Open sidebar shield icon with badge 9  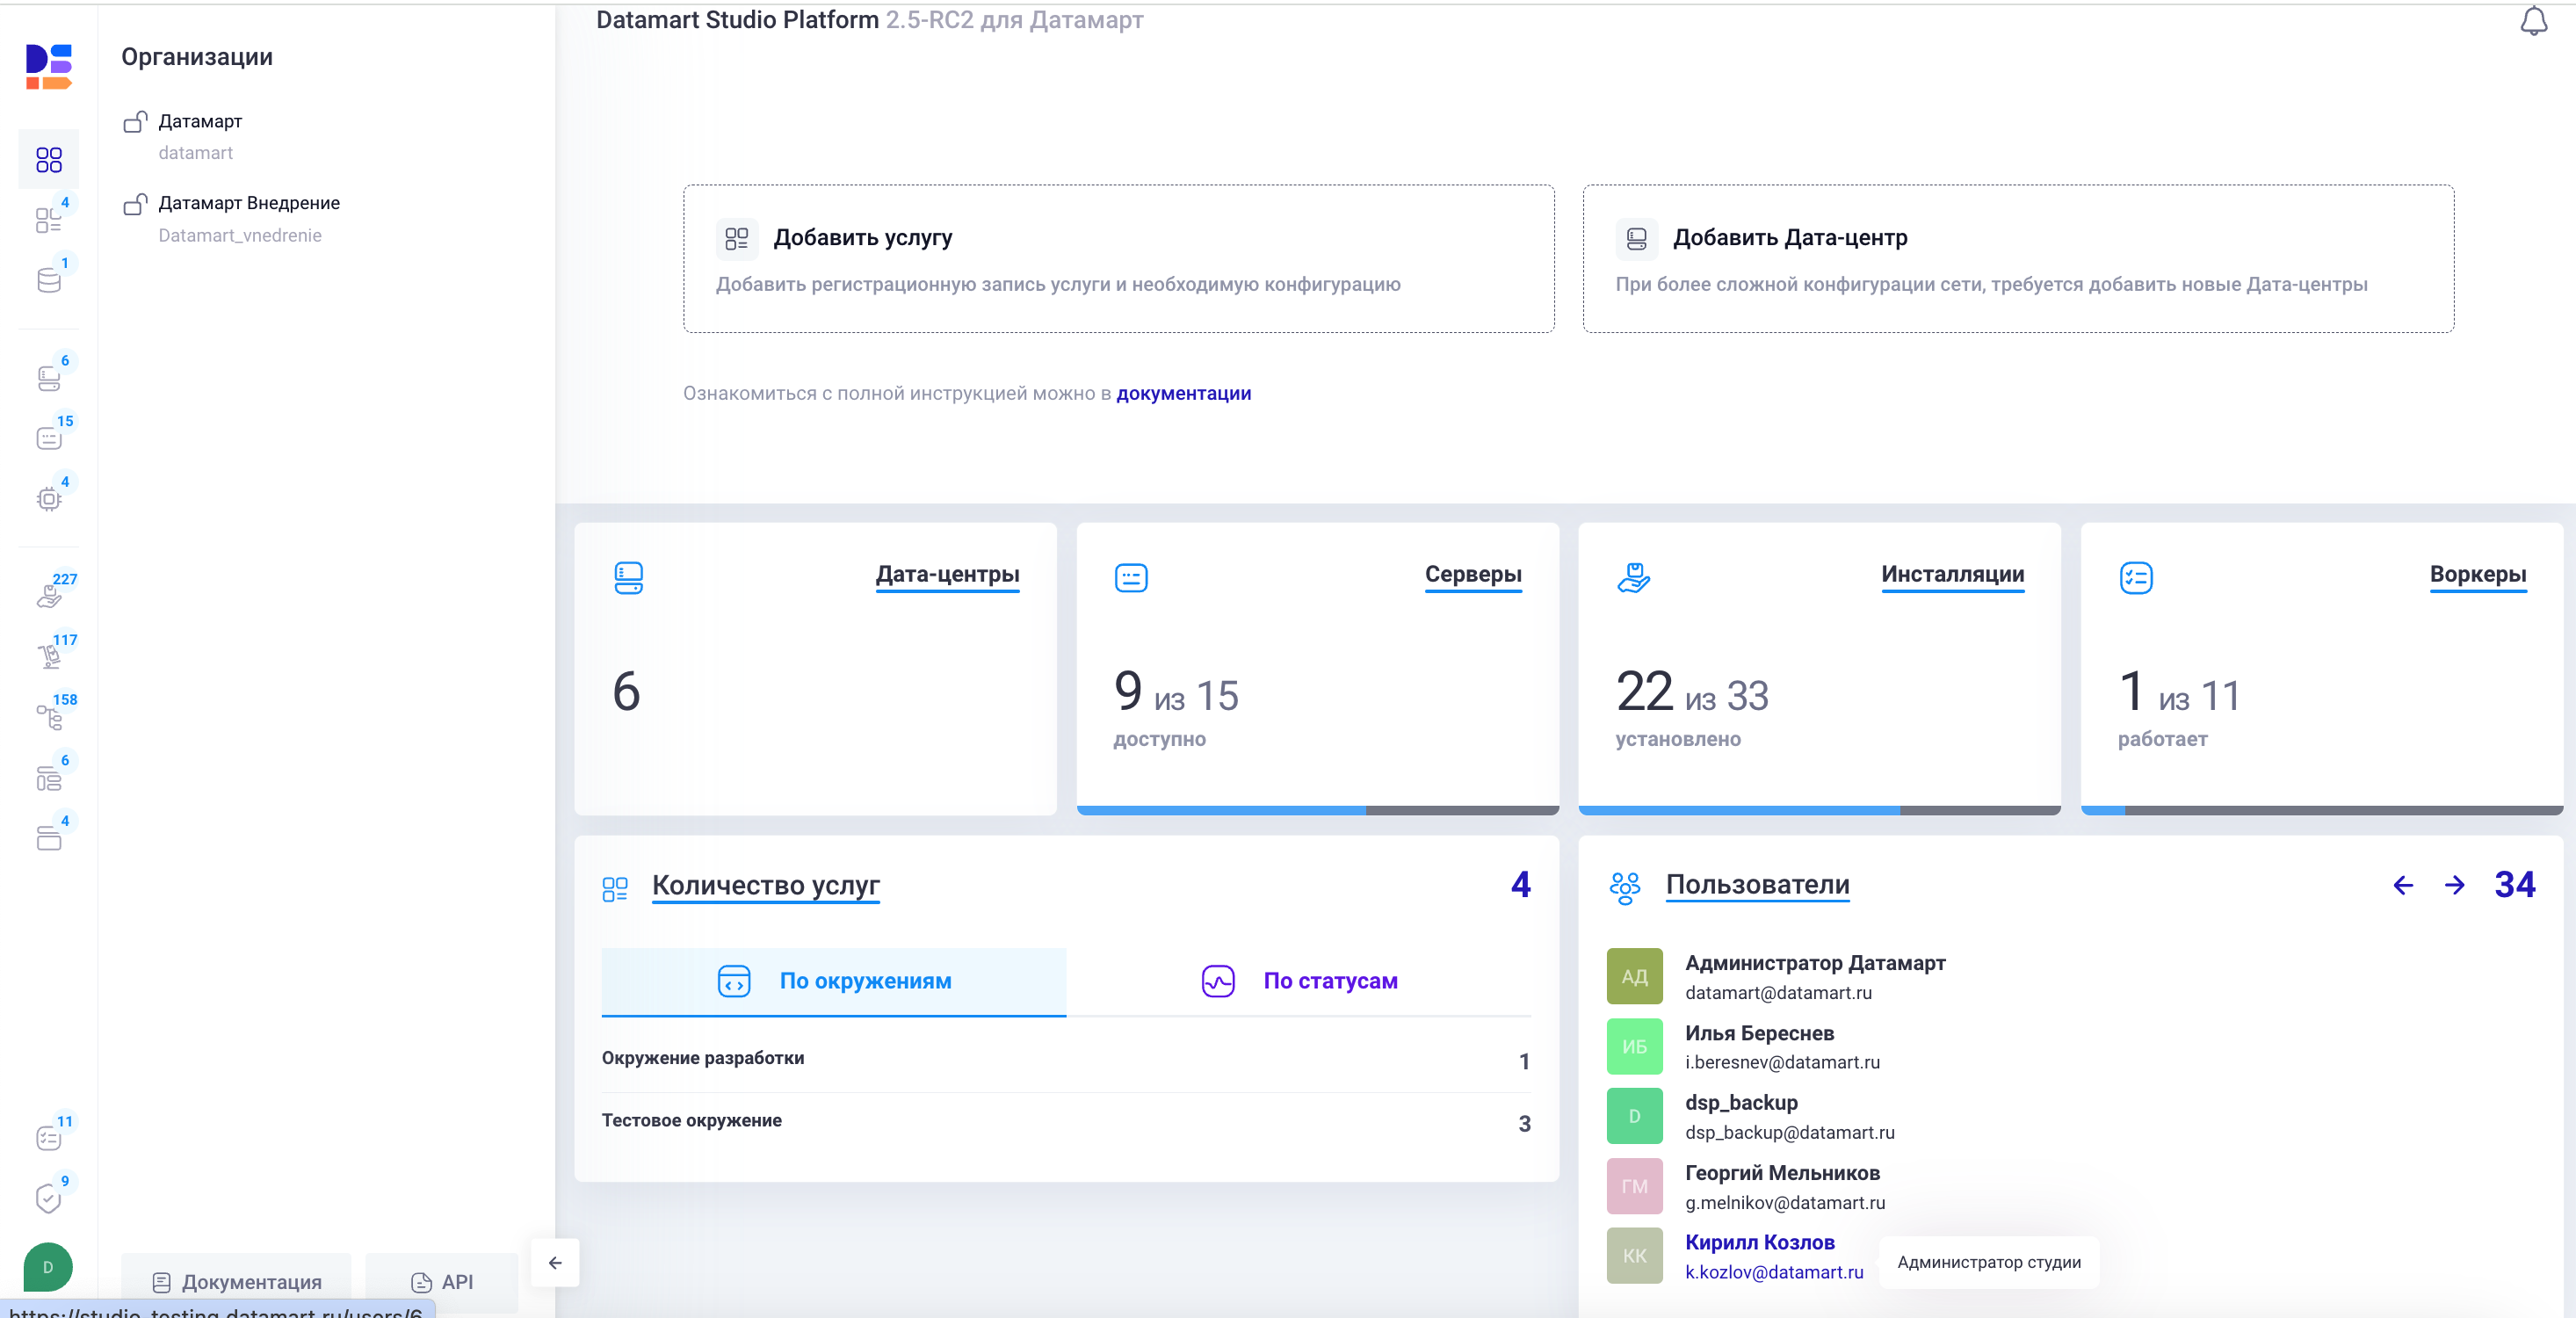tap(48, 1198)
